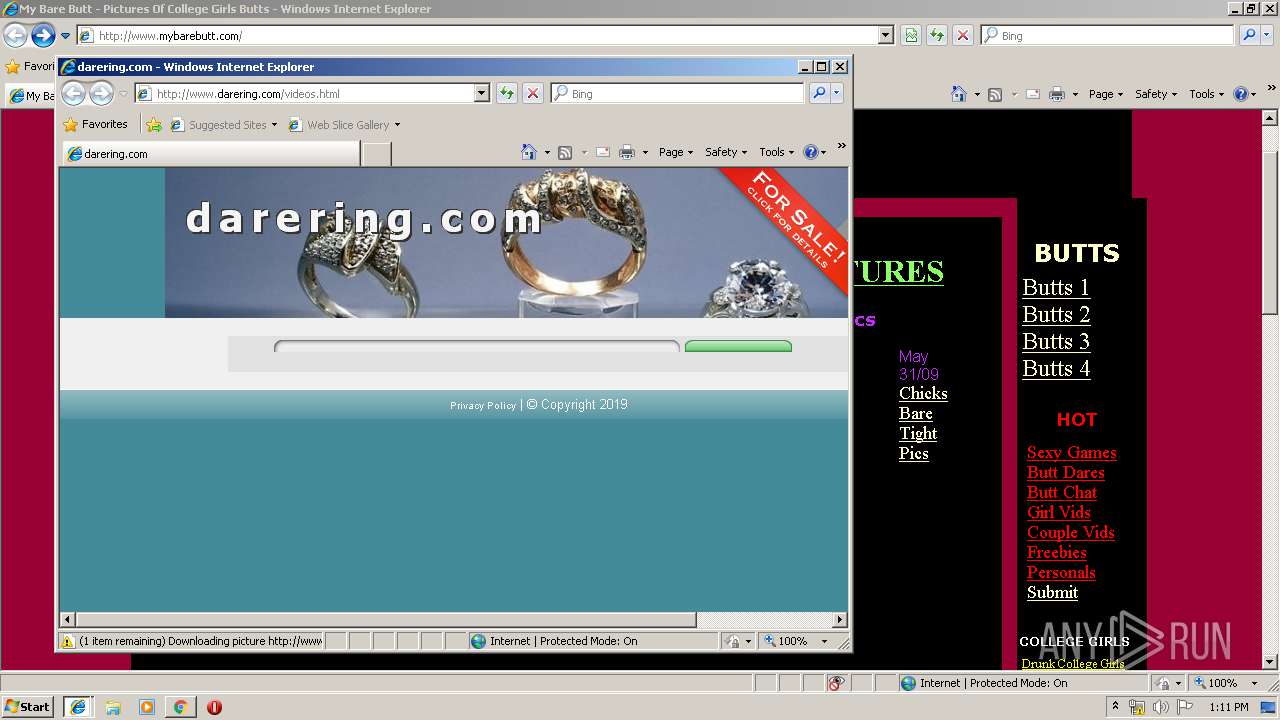Open zoom dropdown in background IE status bar
Screen dimensions: 1280x720
pyautogui.click(x=1254, y=683)
